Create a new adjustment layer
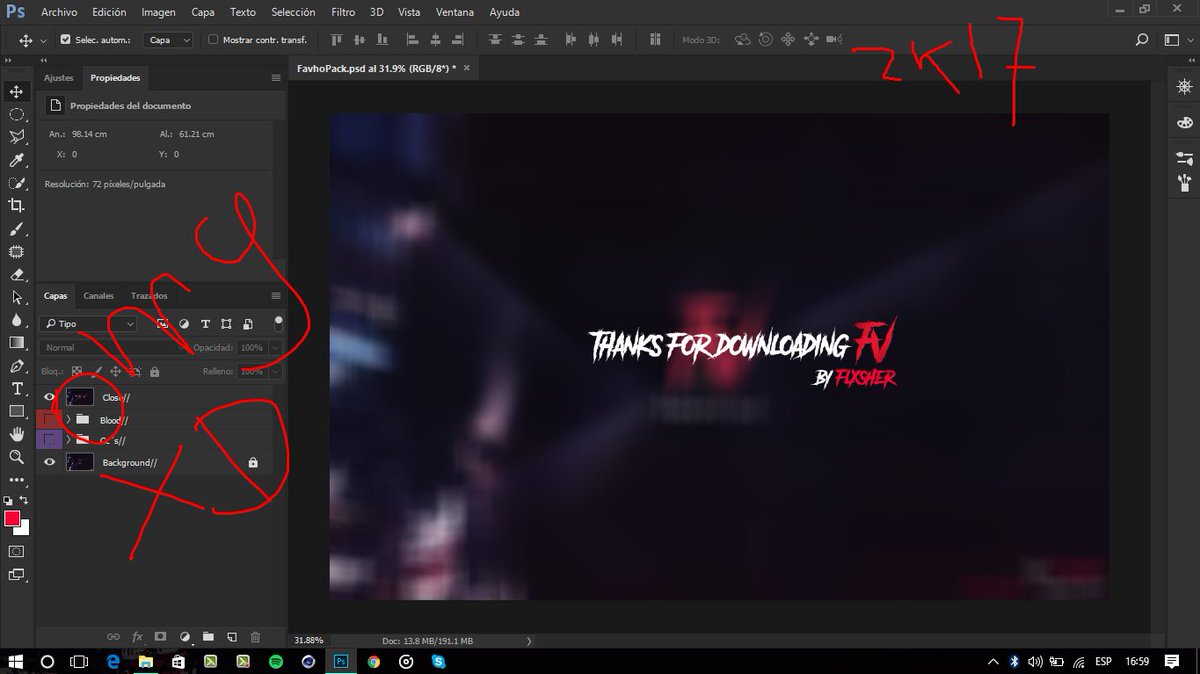This screenshot has width=1200, height=674. tap(184, 637)
